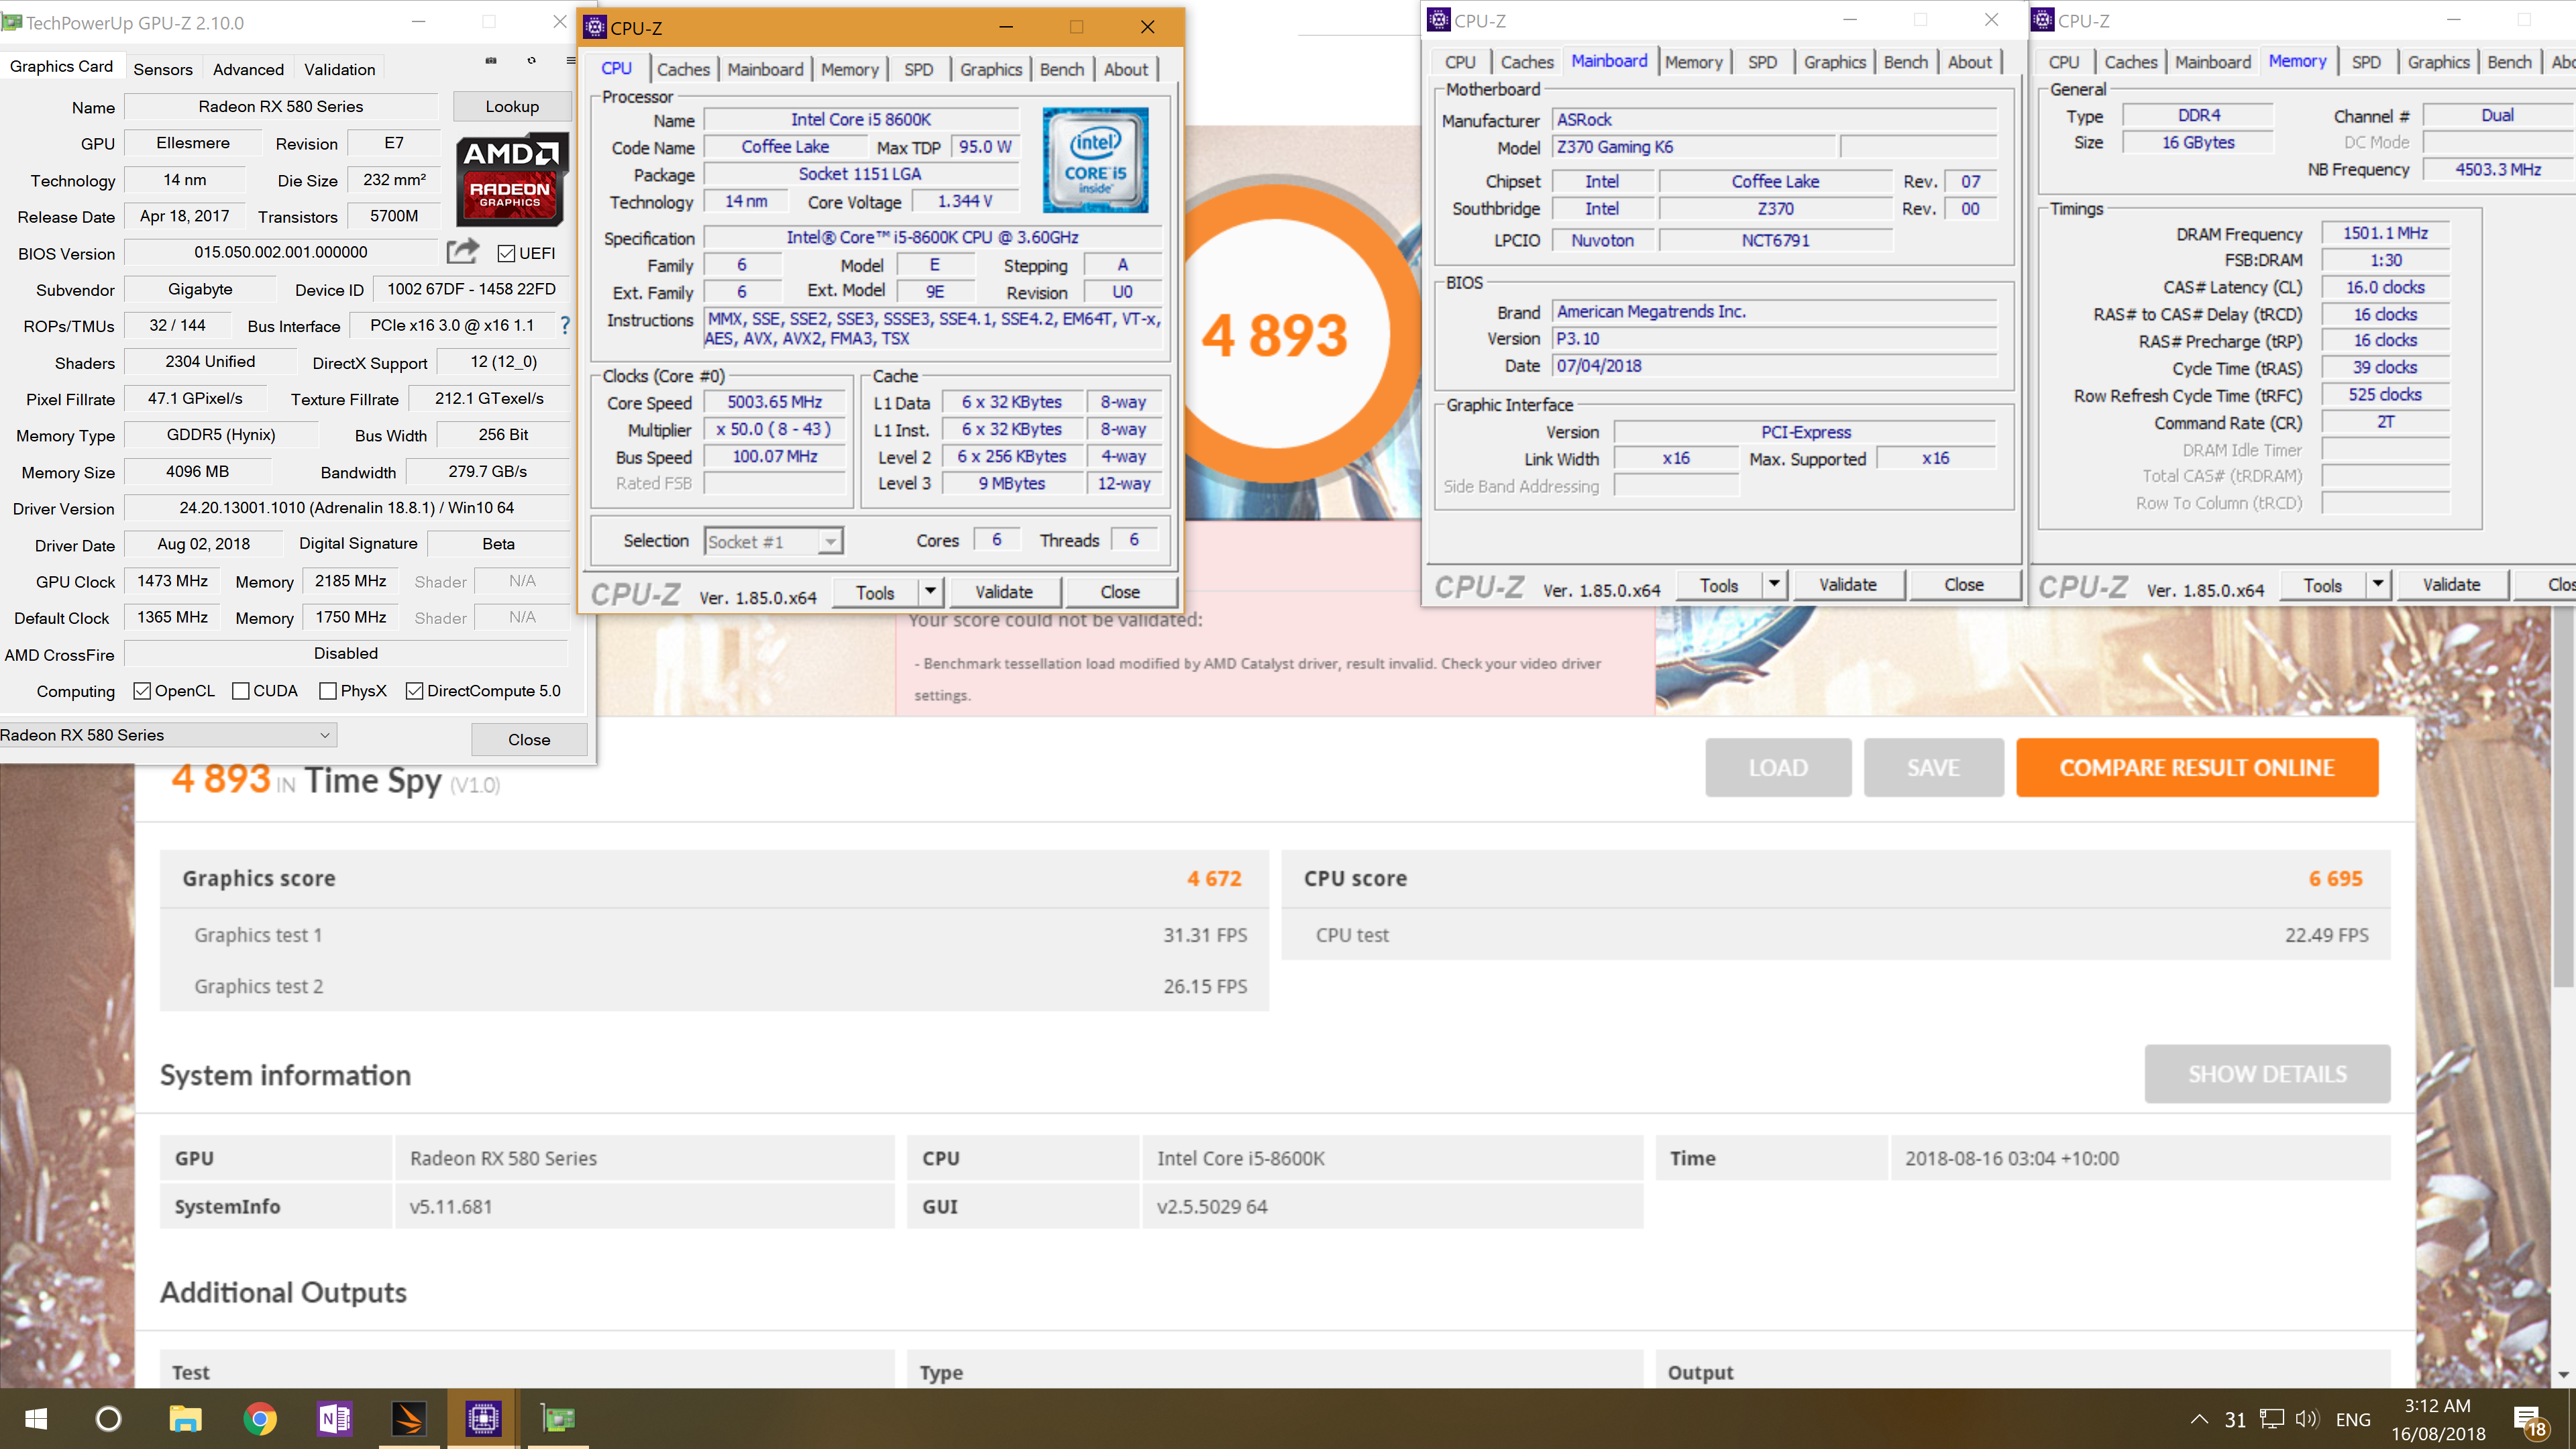
Task: Switch to Advanced tab in GPU-Z
Action: (248, 69)
